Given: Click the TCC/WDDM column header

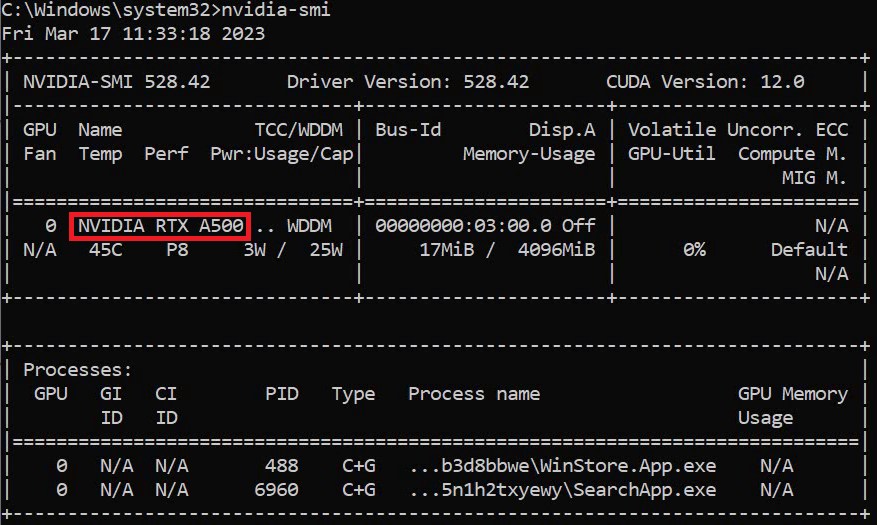Looking at the screenshot, I should click(x=299, y=130).
